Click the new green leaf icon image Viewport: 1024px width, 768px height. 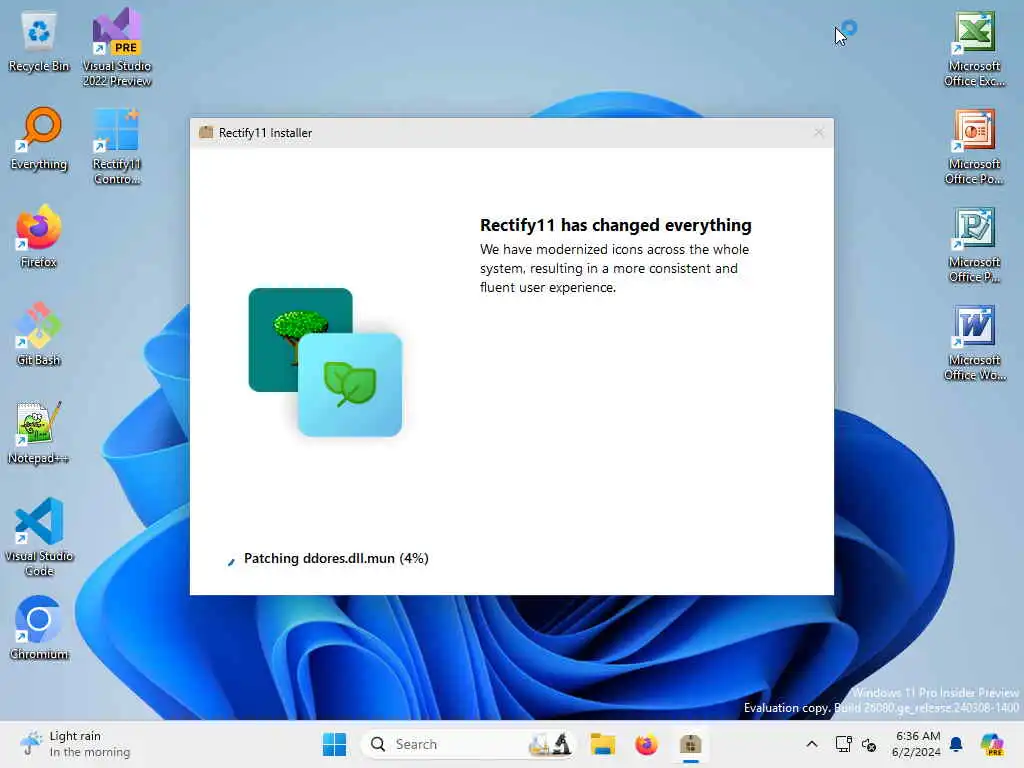350,385
